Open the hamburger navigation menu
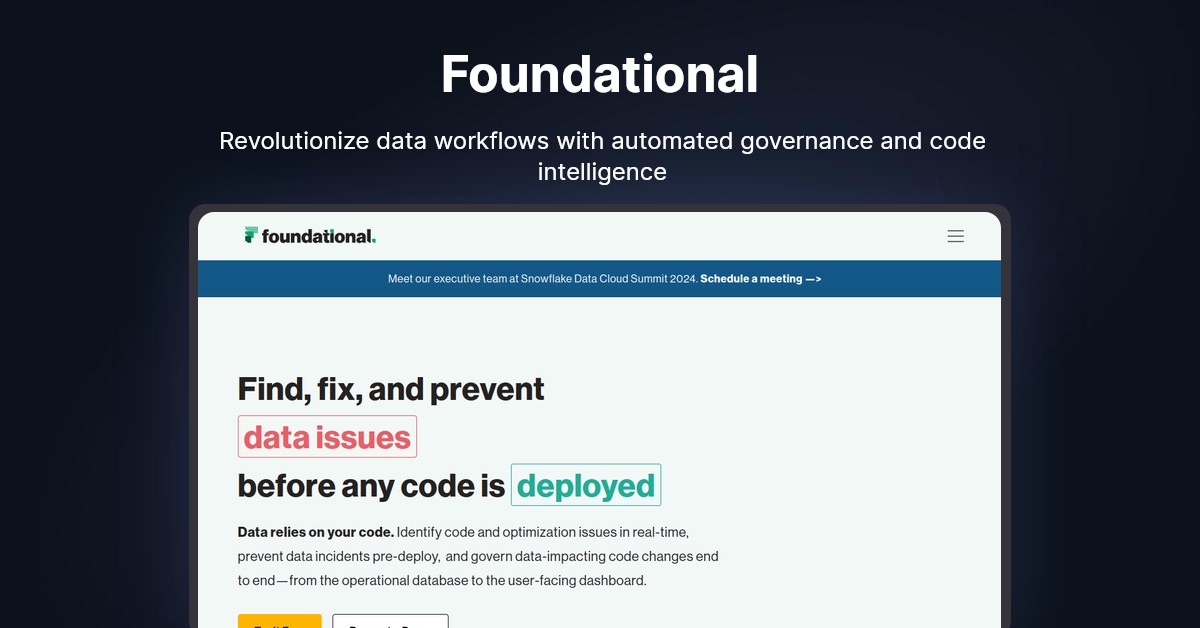The image size is (1200, 628). pos(955,236)
